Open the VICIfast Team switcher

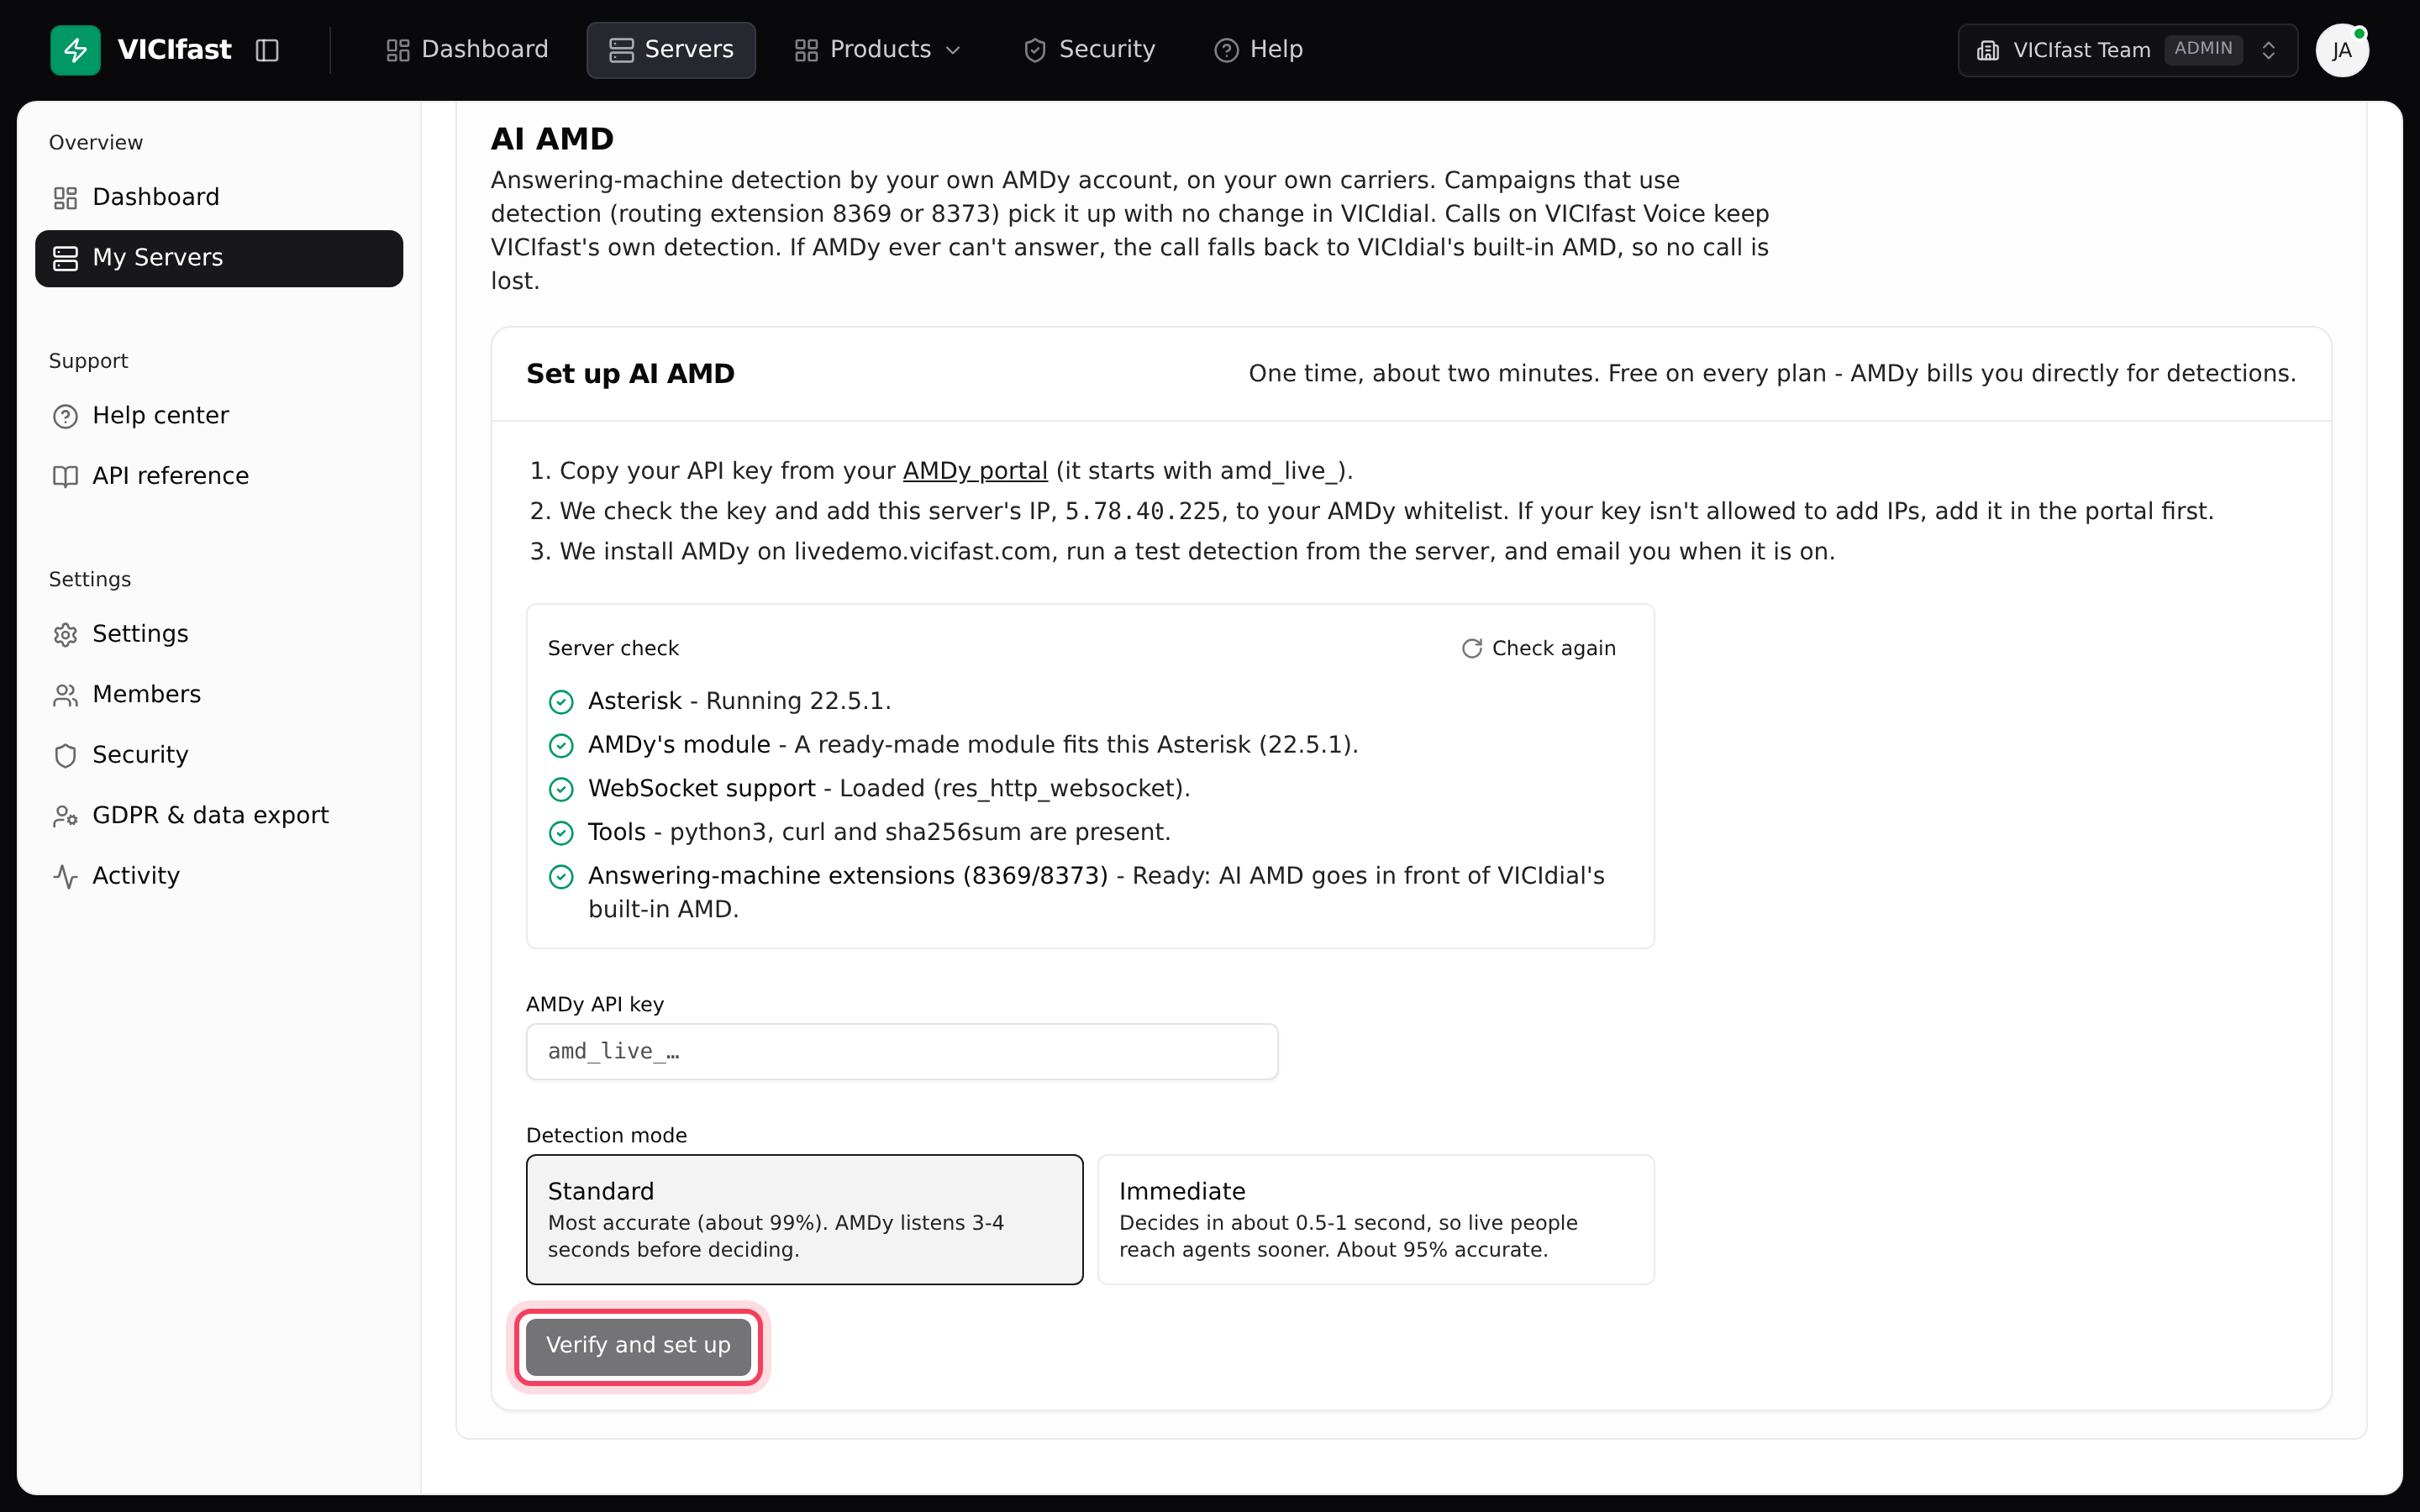pyautogui.click(x=2127, y=50)
